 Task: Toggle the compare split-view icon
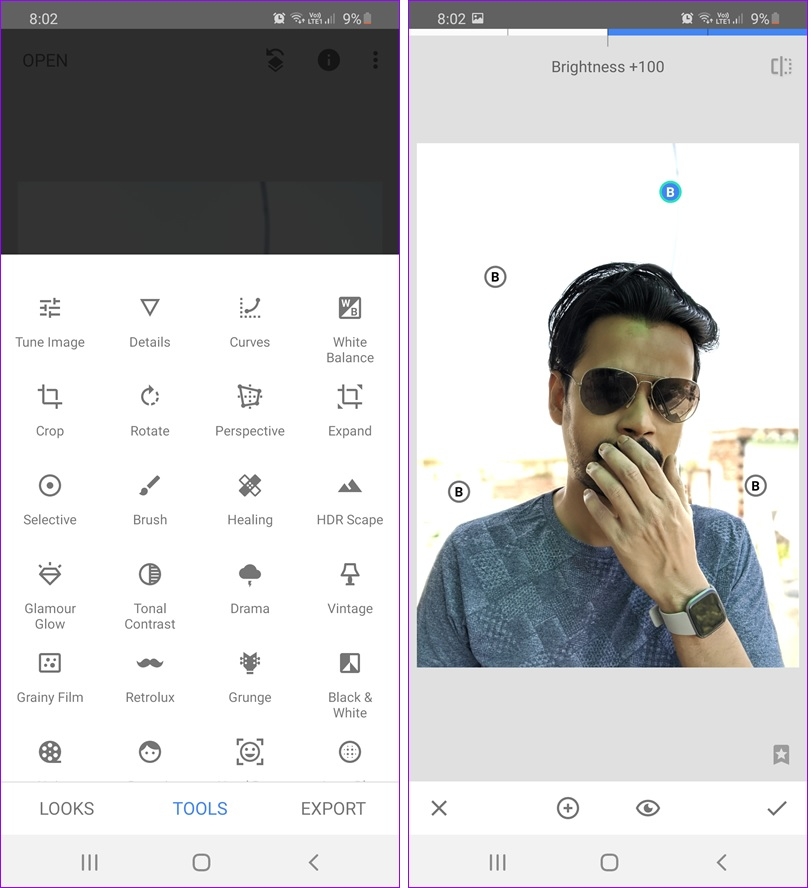(x=781, y=66)
